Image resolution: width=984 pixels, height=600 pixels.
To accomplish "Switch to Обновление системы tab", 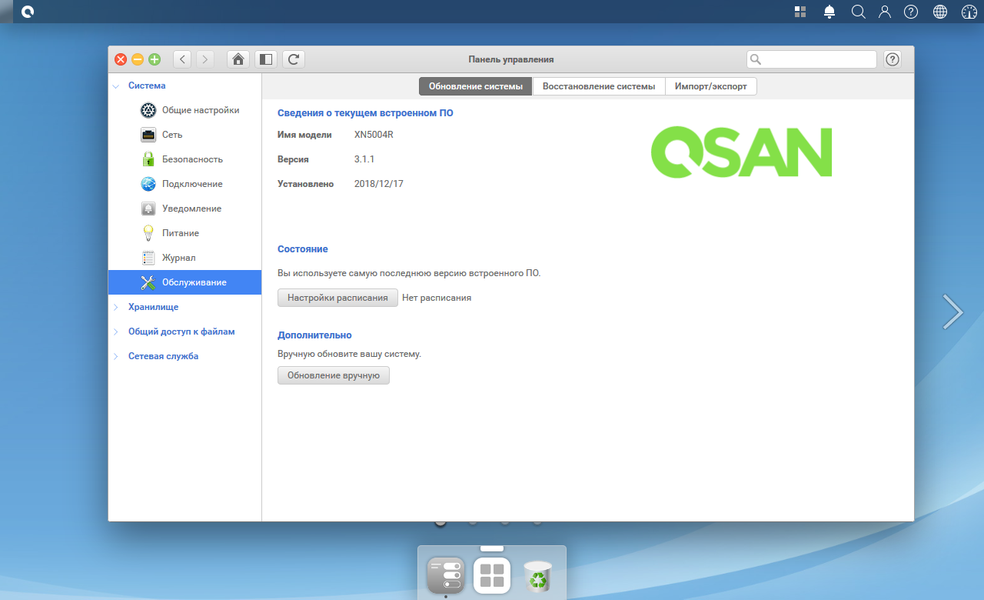I will (x=475, y=86).
